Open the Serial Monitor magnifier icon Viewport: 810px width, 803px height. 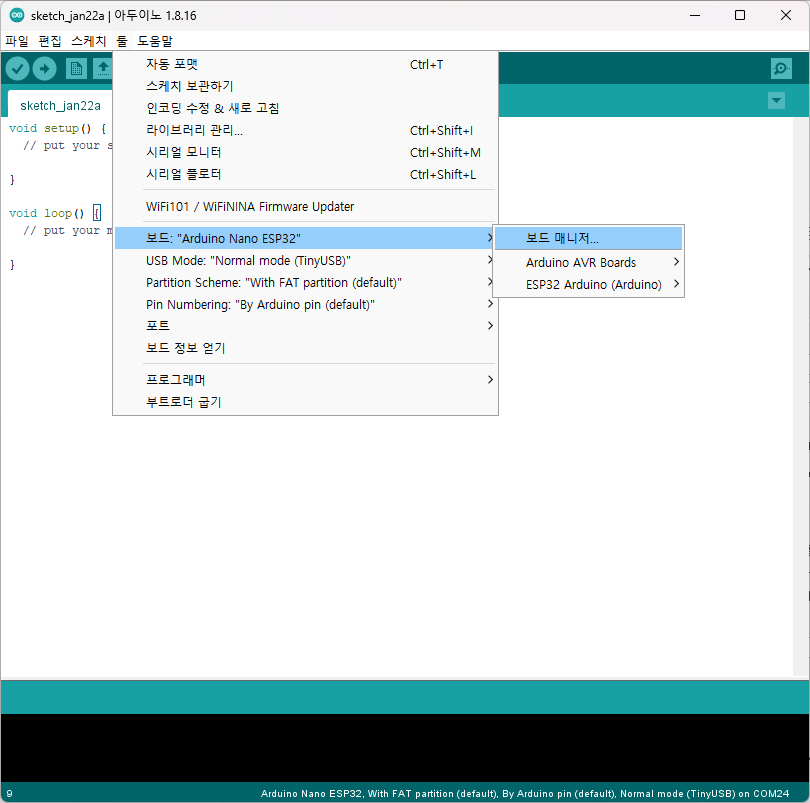[781, 68]
